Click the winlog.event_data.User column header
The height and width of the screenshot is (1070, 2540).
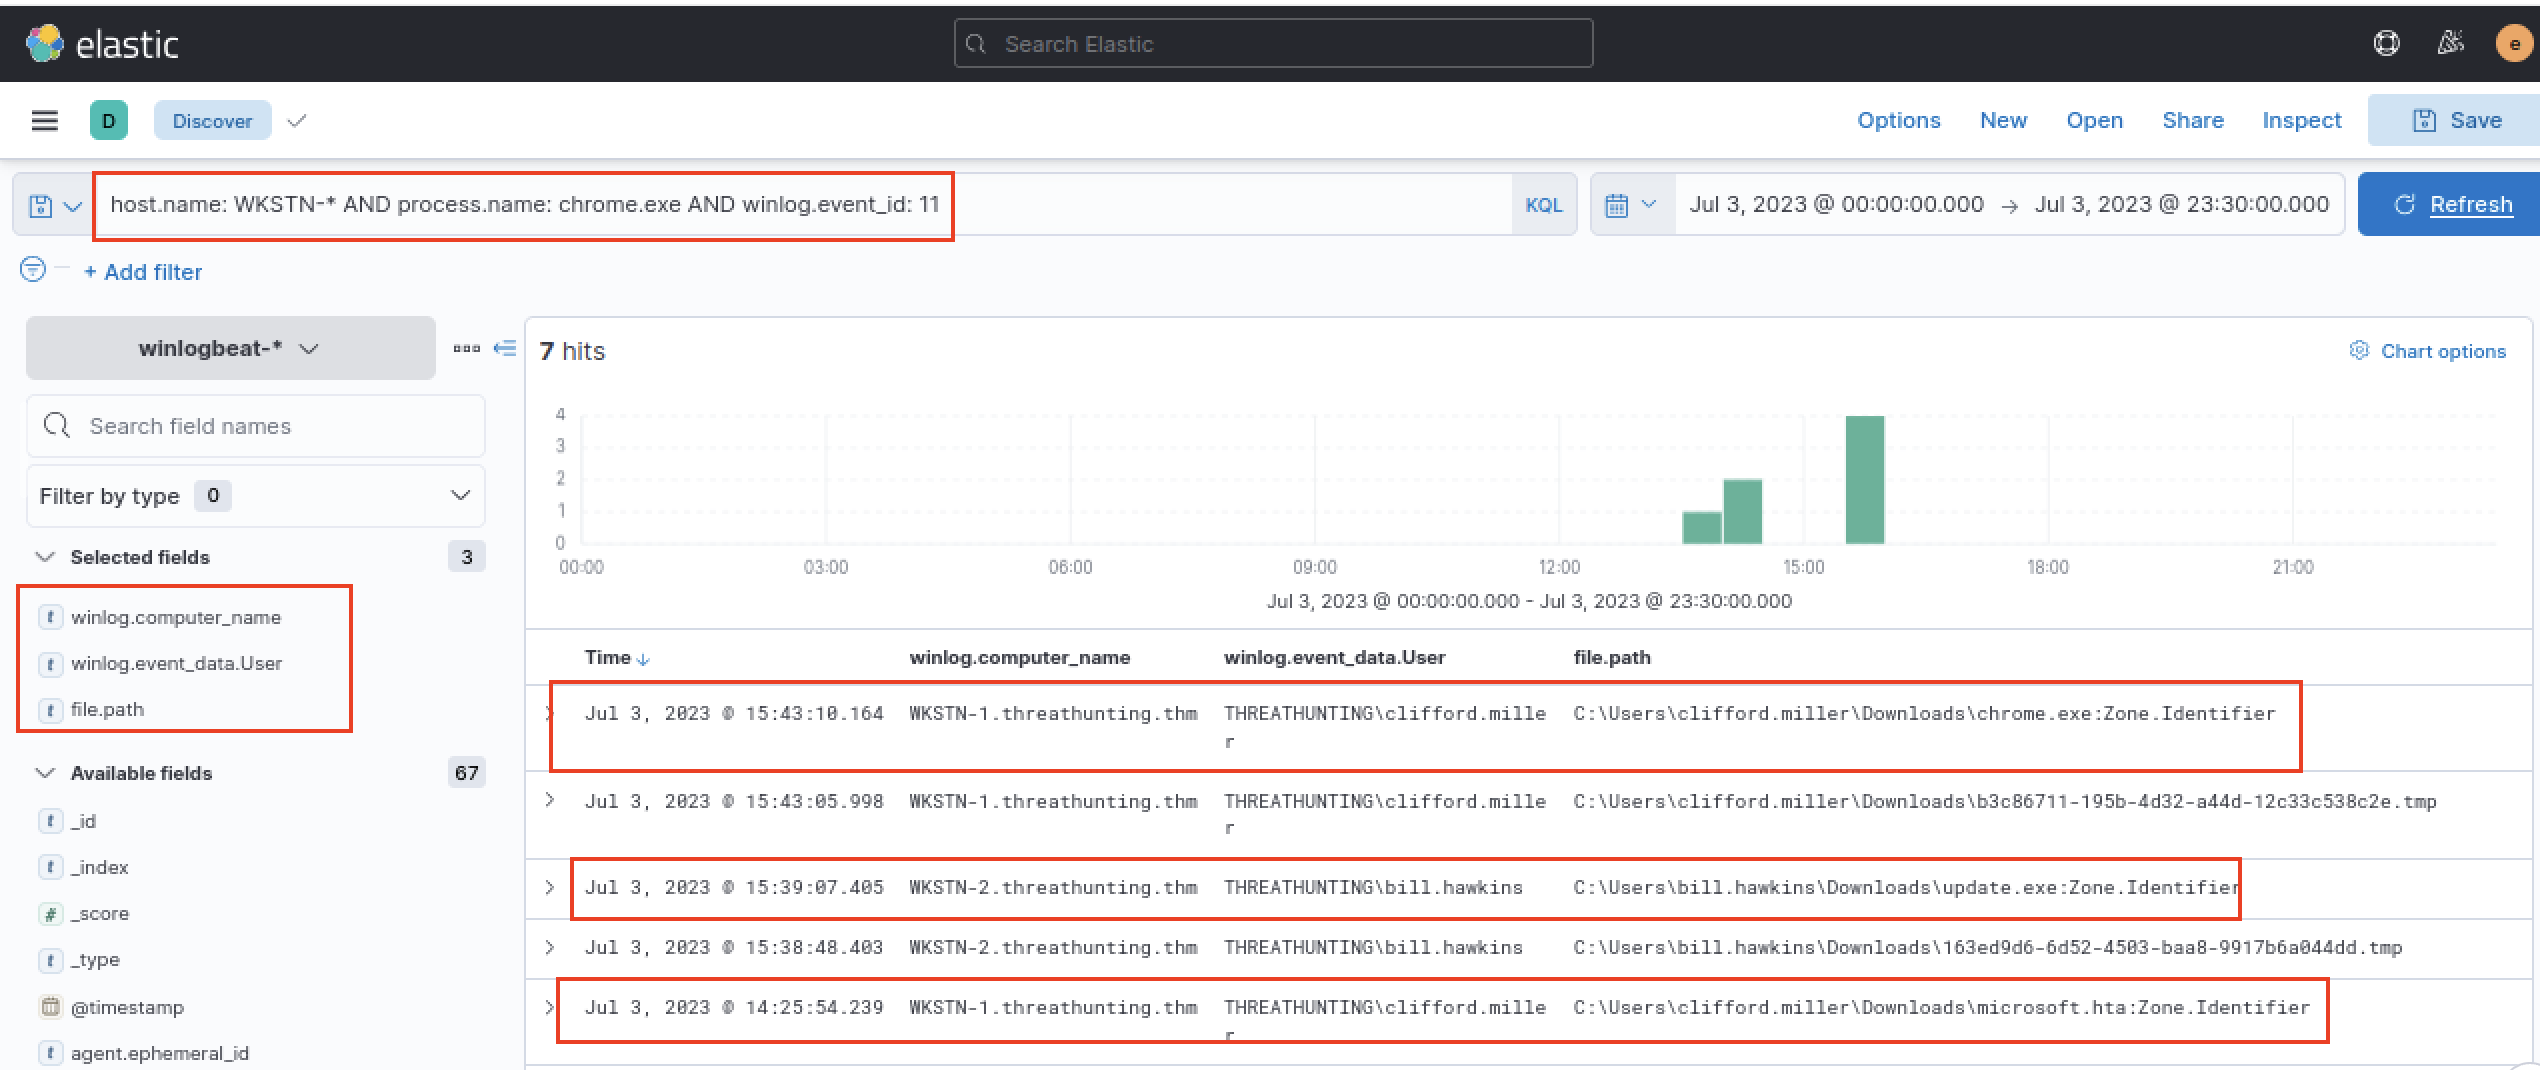coord(1334,657)
